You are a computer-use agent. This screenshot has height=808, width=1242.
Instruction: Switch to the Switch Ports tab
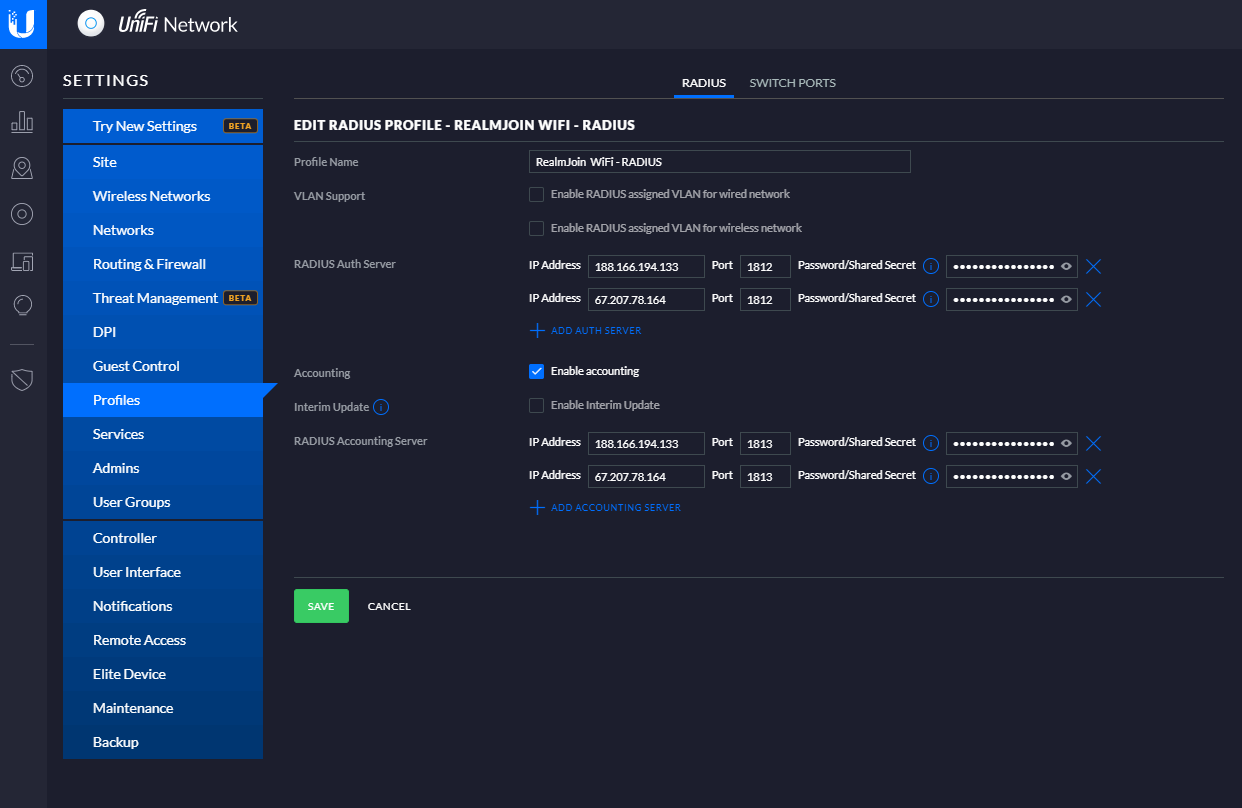[x=792, y=83]
